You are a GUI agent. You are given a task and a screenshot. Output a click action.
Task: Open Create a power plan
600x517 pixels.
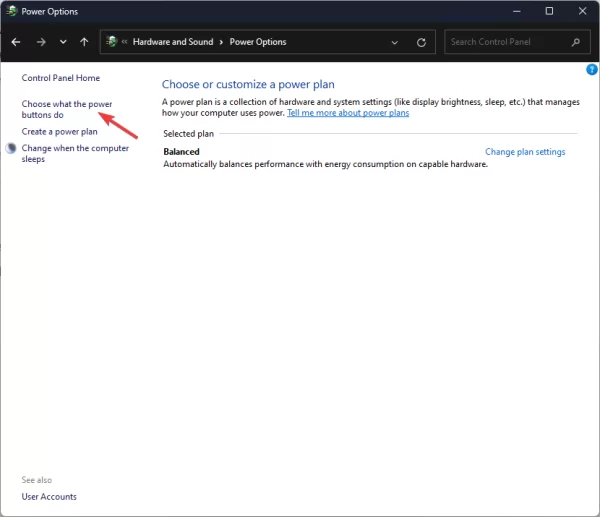coord(60,132)
